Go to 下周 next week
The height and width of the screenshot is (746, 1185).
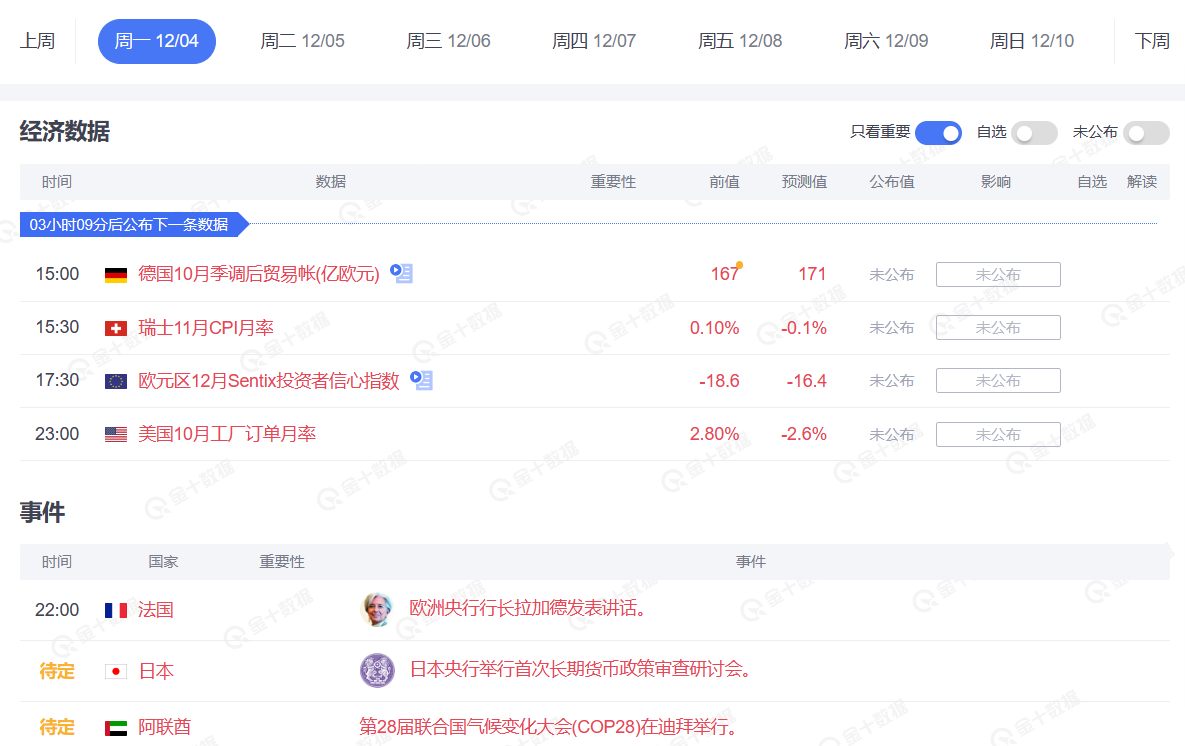1155,41
